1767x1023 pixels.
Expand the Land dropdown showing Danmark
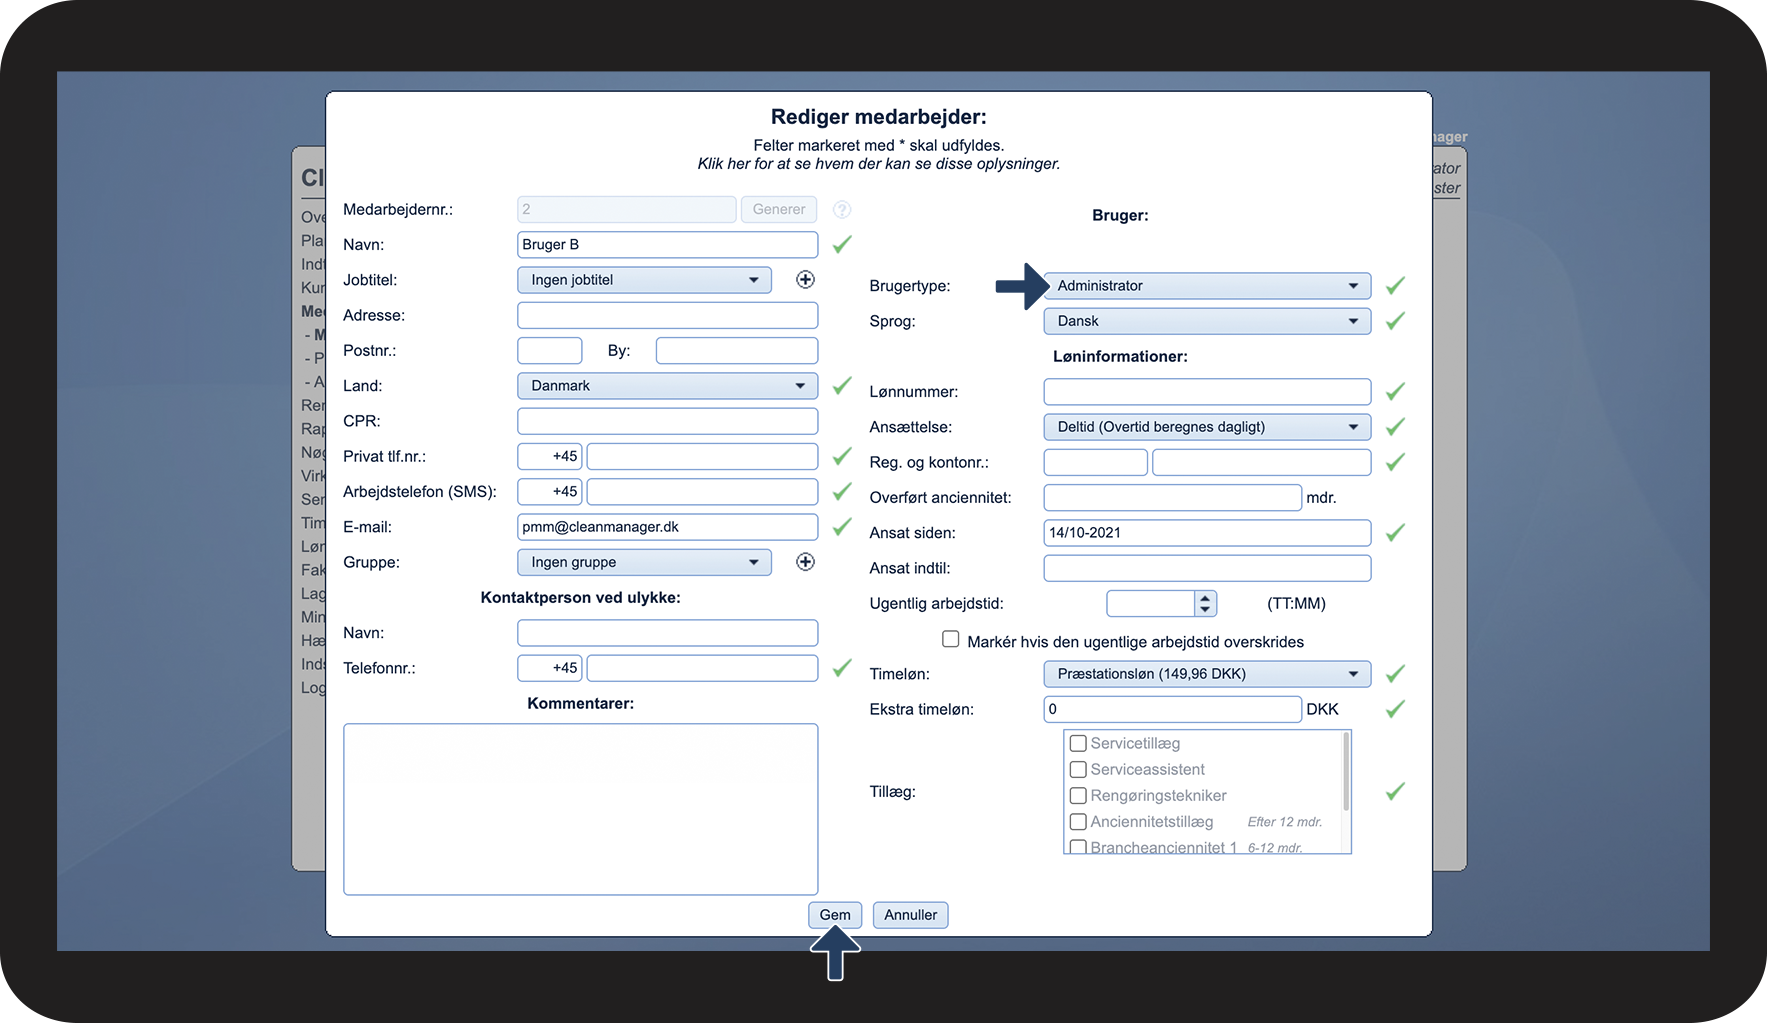[667, 386]
